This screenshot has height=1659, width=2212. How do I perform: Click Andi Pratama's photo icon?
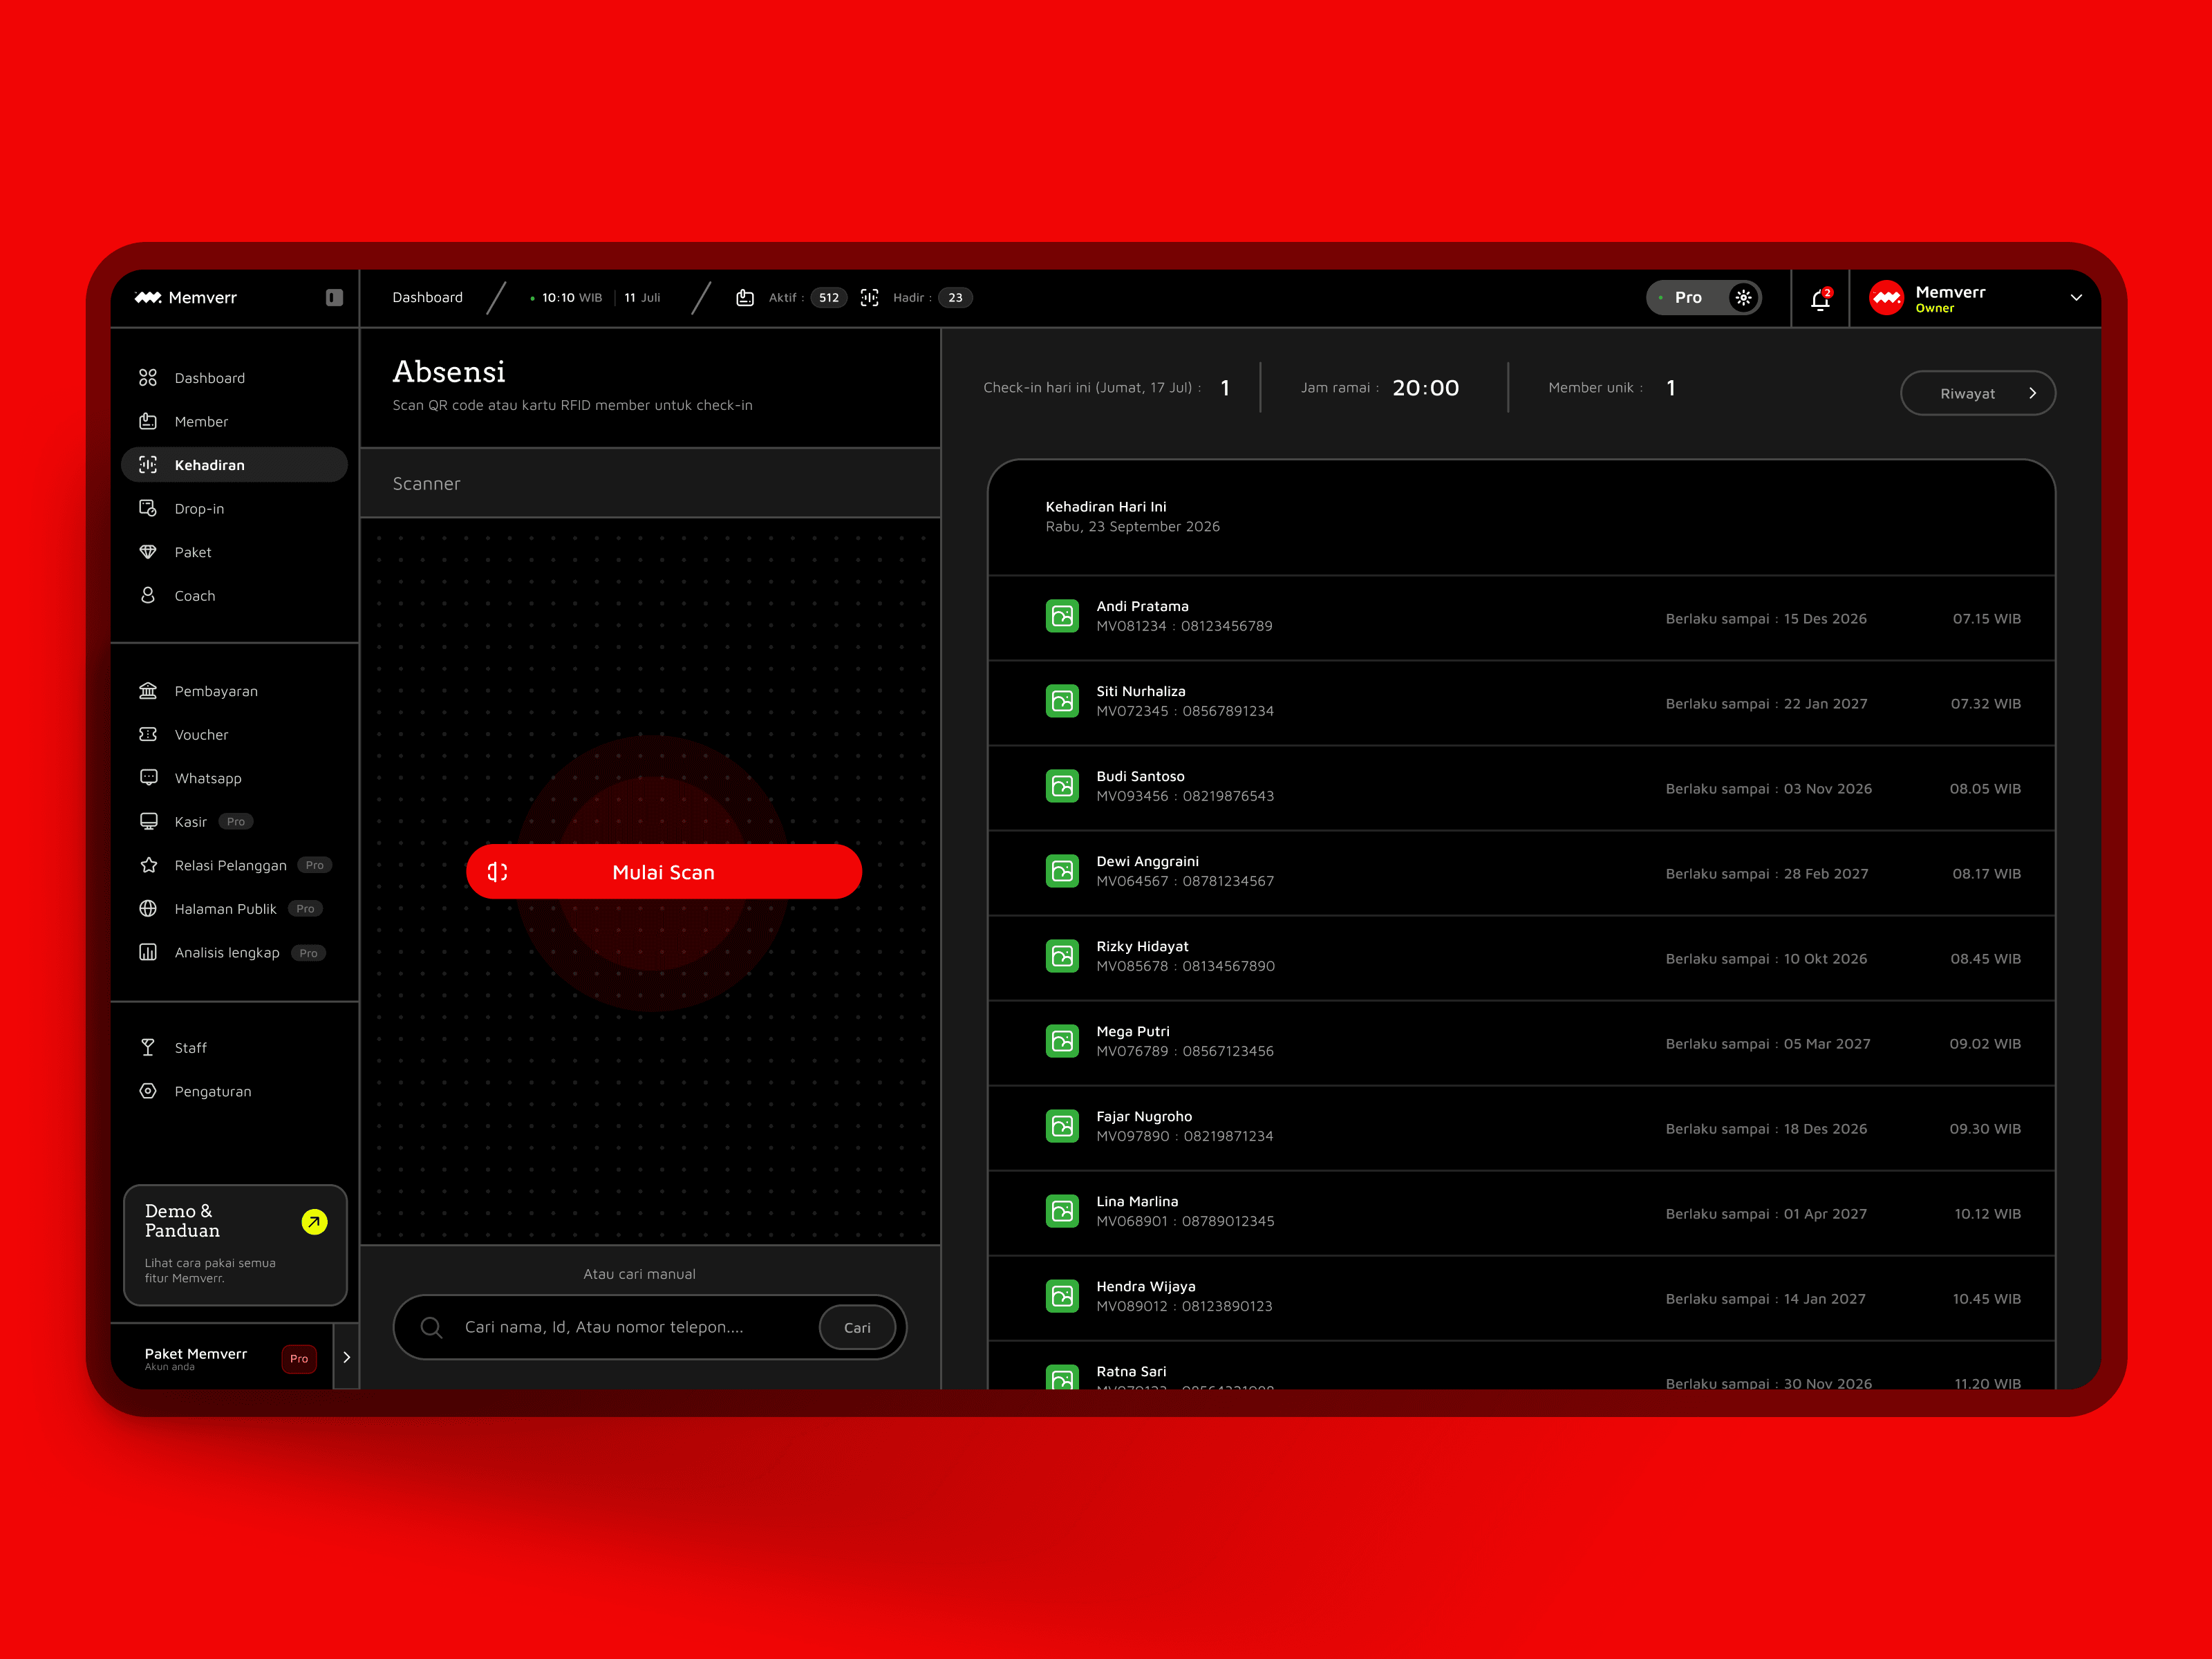coord(1062,616)
